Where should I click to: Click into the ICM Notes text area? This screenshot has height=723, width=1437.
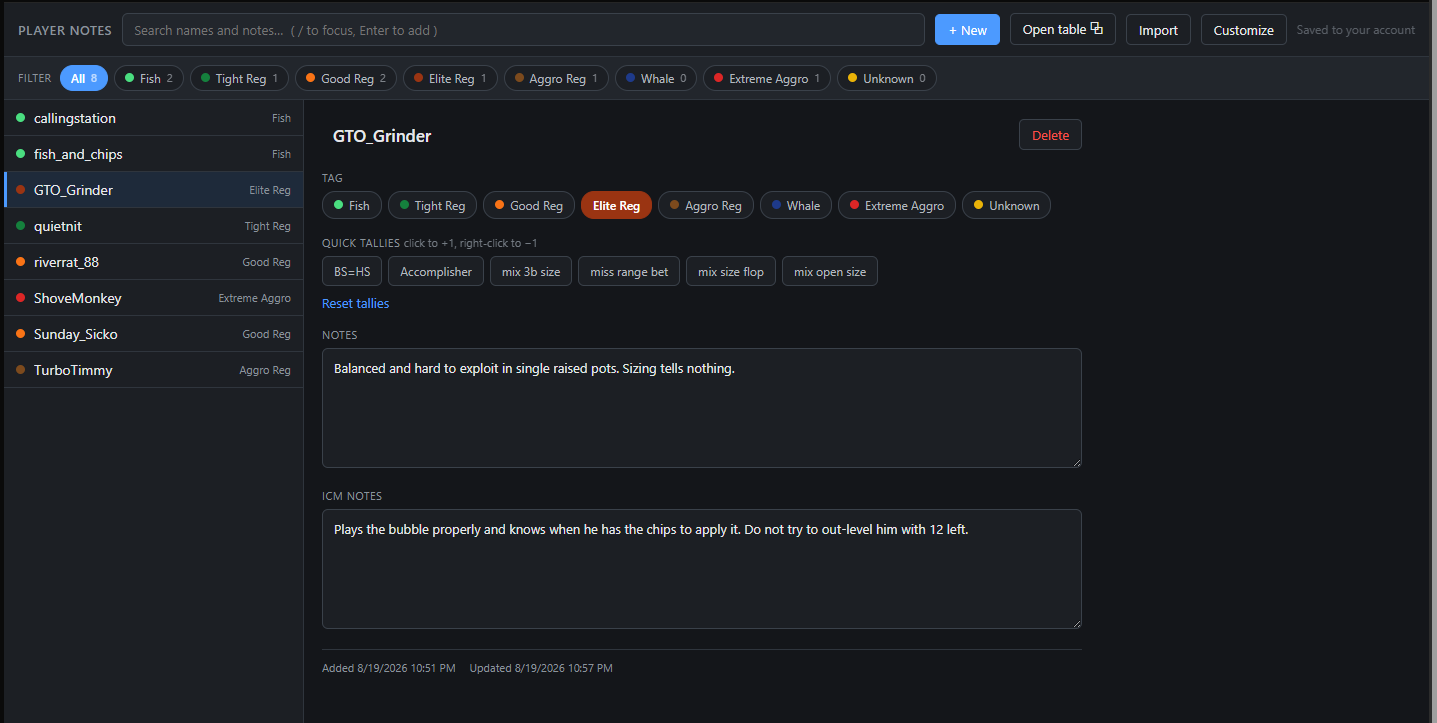coord(702,569)
